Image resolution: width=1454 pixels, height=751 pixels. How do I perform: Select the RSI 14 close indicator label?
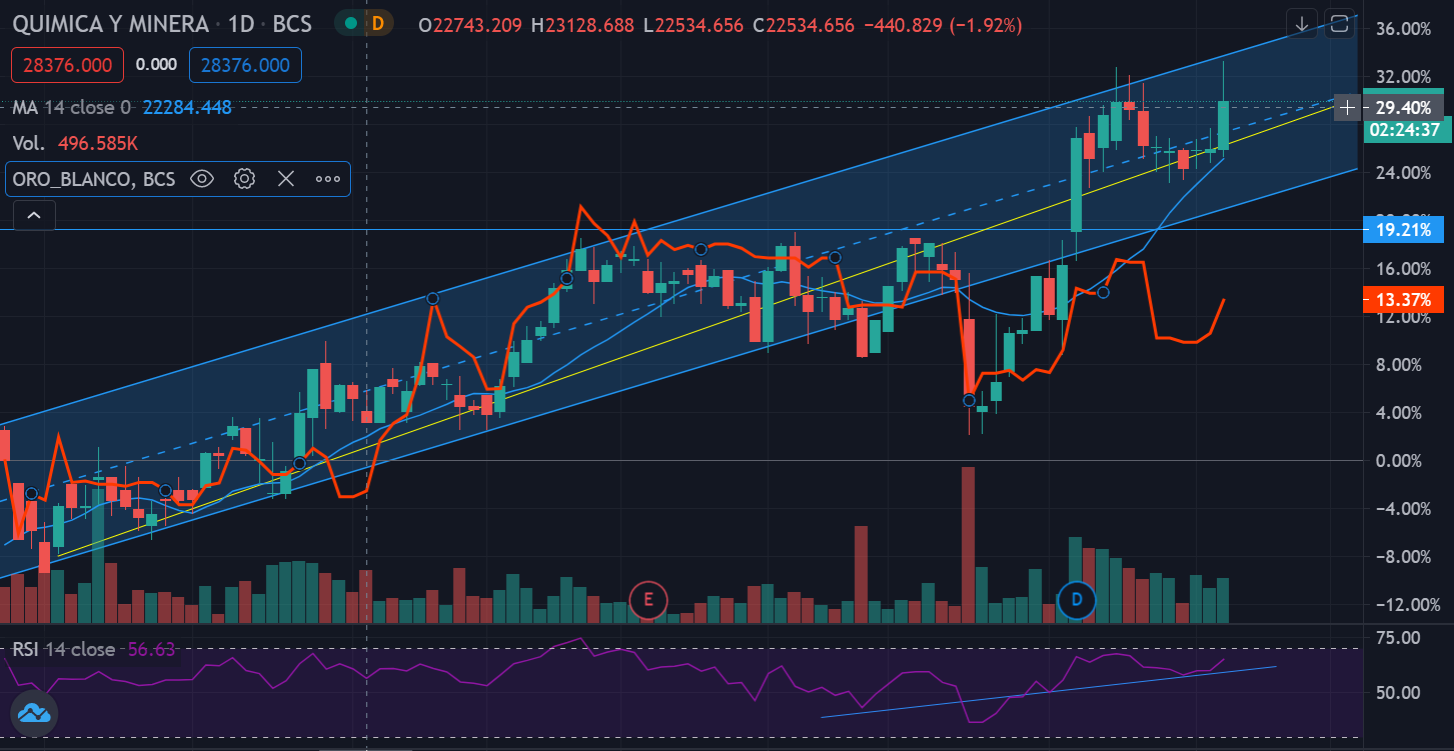tap(62, 649)
